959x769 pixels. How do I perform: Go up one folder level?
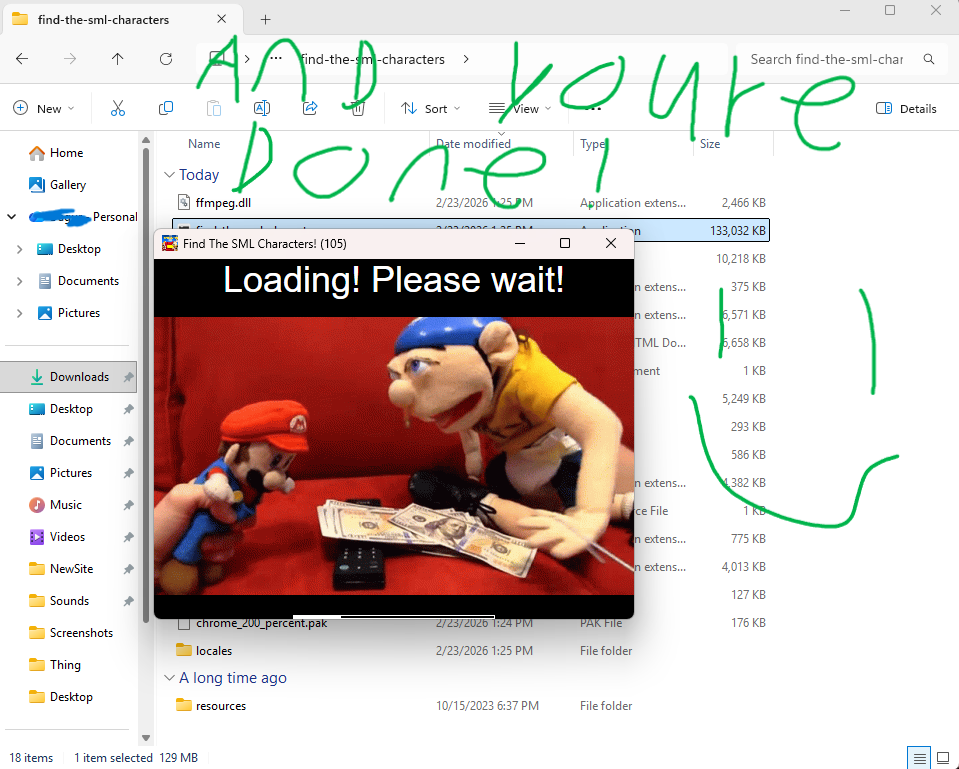[117, 59]
